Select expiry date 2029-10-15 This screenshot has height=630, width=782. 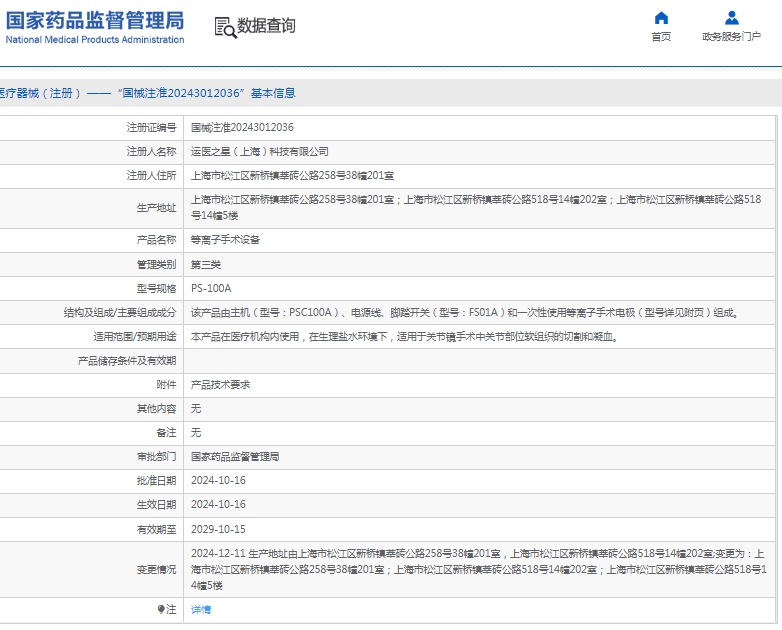pos(218,529)
